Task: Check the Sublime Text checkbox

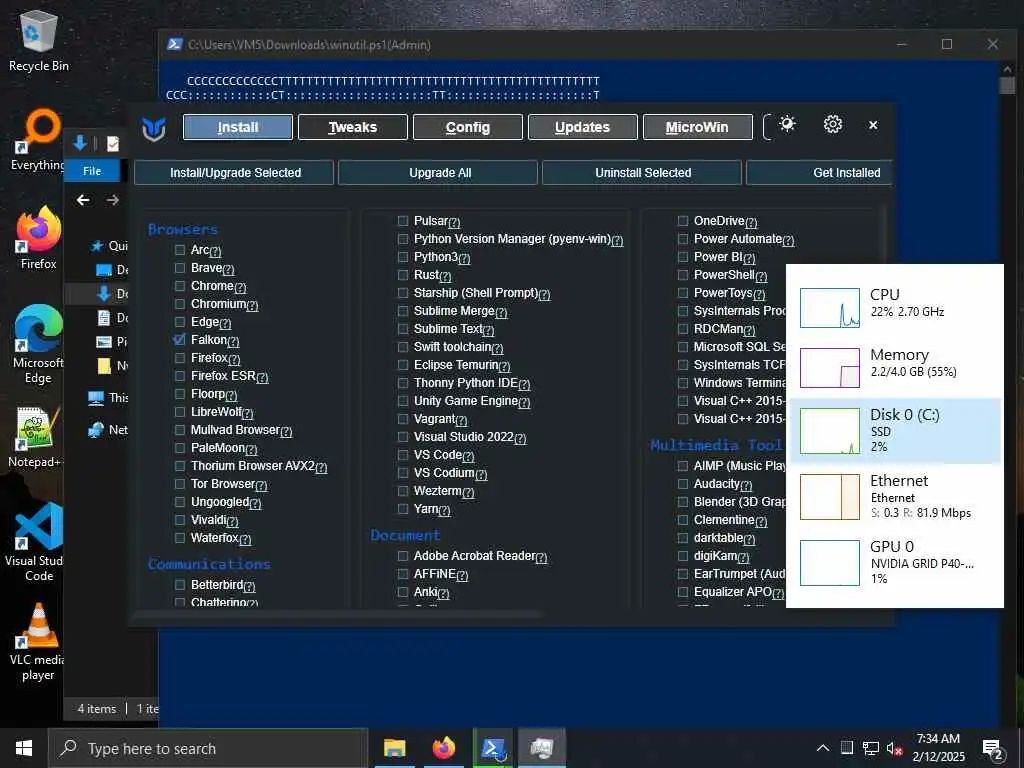Action: pyautogui.click(x=403, y=329)
